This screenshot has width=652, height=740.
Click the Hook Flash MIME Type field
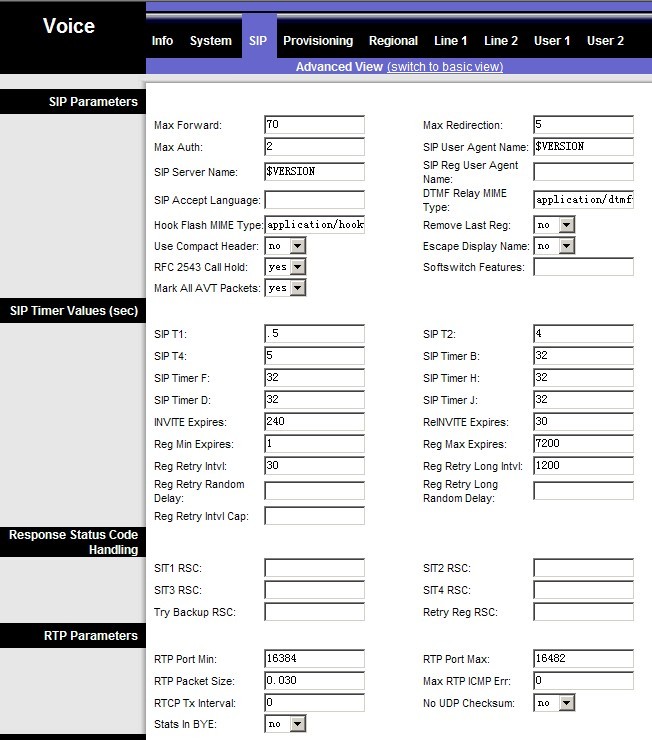pyautogui.click(x=315, y=225)
